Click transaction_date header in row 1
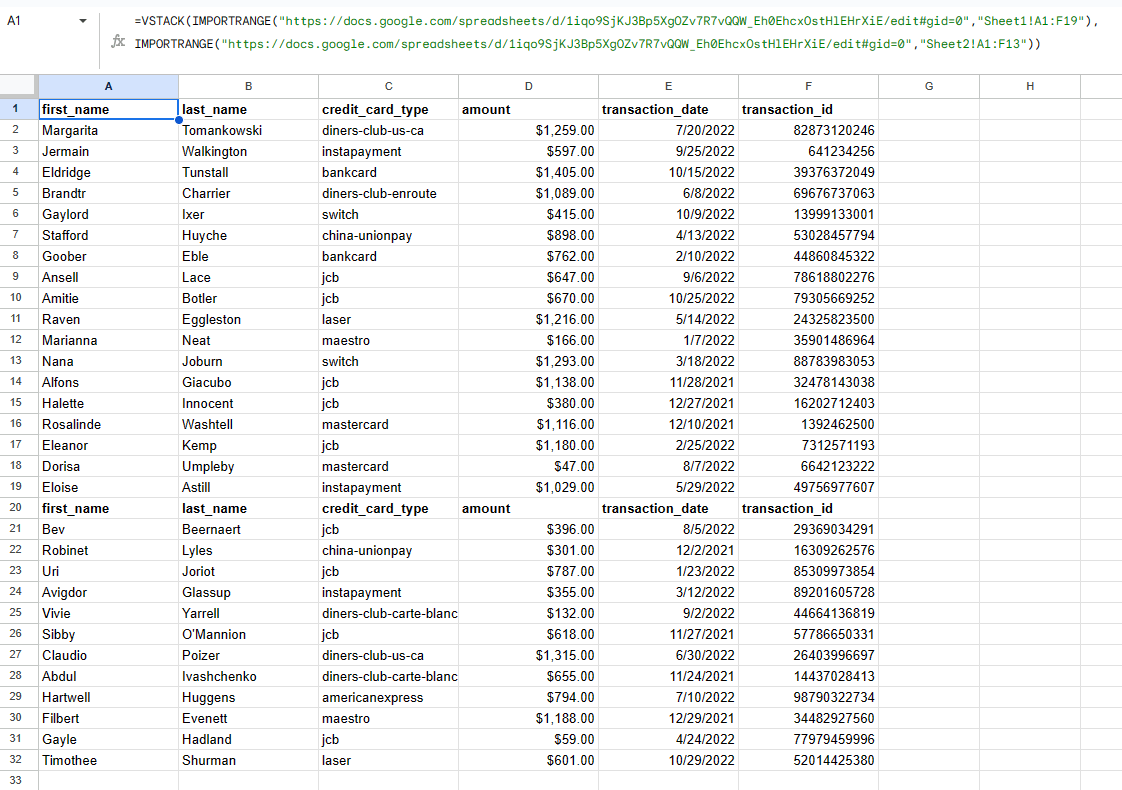The image size is (1122, 790). (x=668, y=109)
